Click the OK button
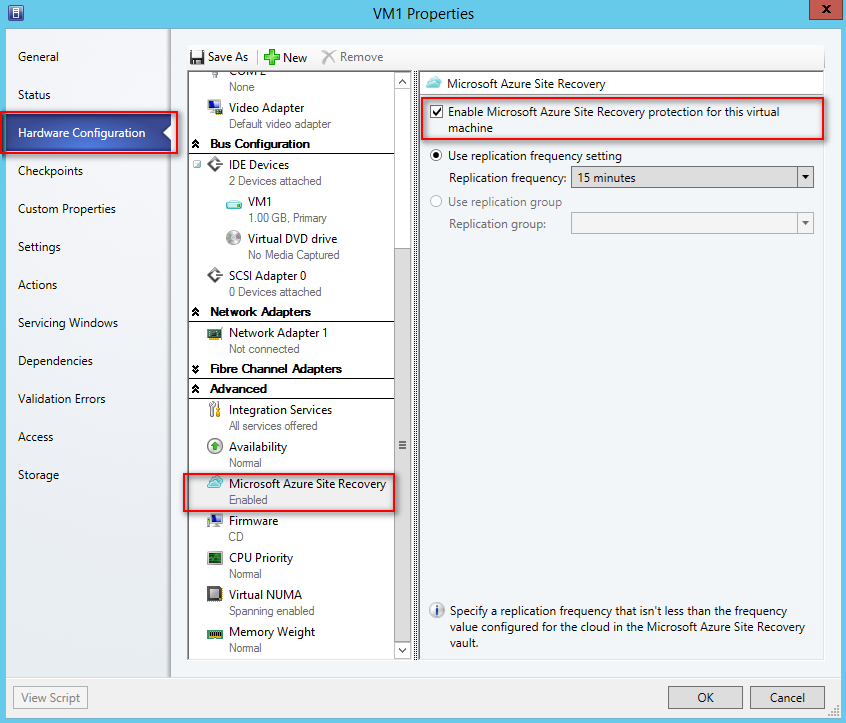 [x=705, y=698]
